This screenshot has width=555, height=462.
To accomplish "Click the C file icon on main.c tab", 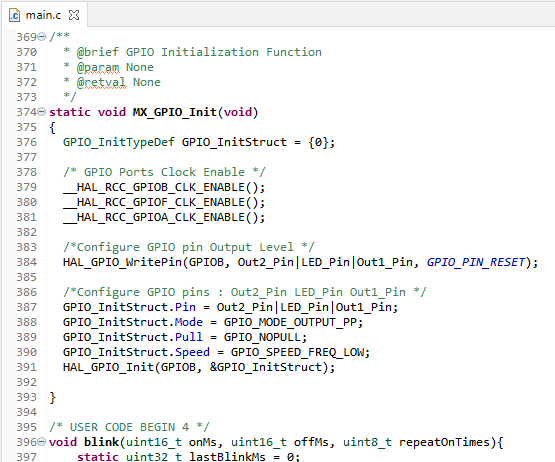I will click(x=15, y=15).
